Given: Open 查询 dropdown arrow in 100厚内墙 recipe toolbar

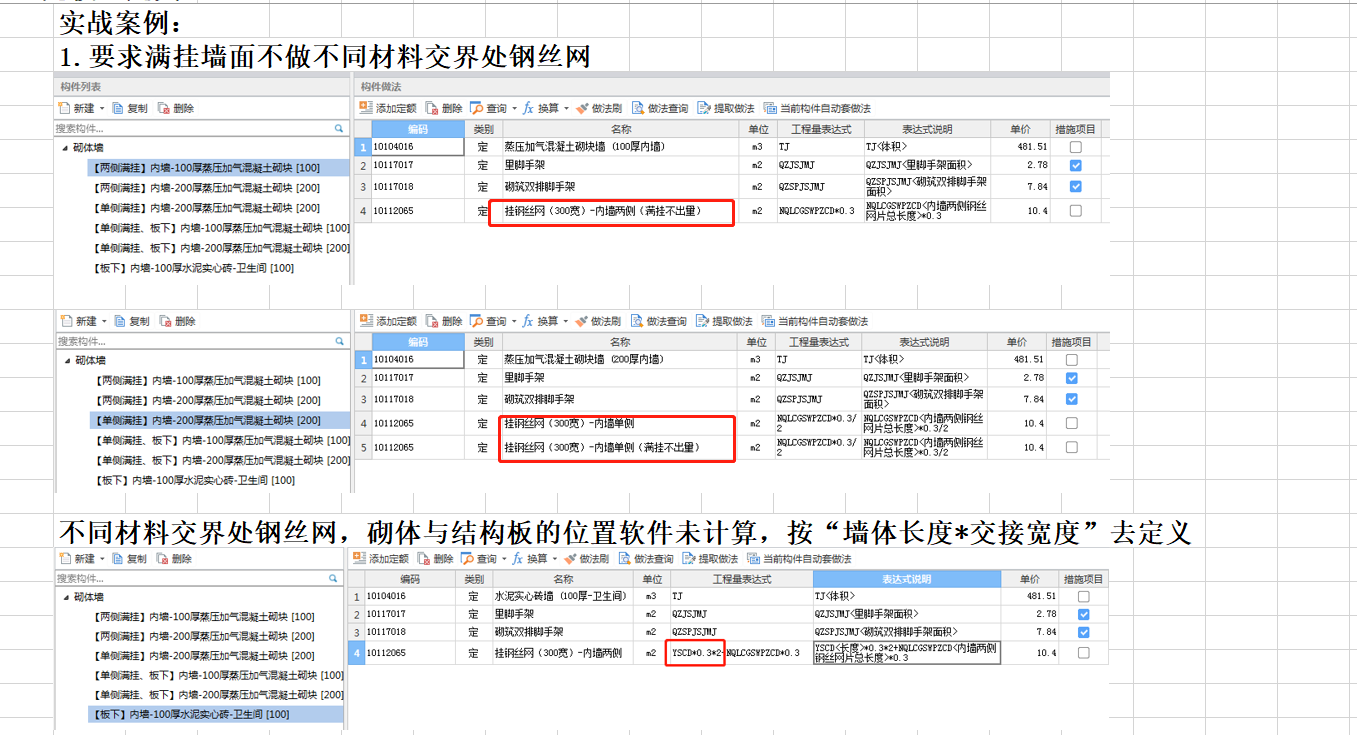Looking at the screenshot, I should [x=514, y=108].
